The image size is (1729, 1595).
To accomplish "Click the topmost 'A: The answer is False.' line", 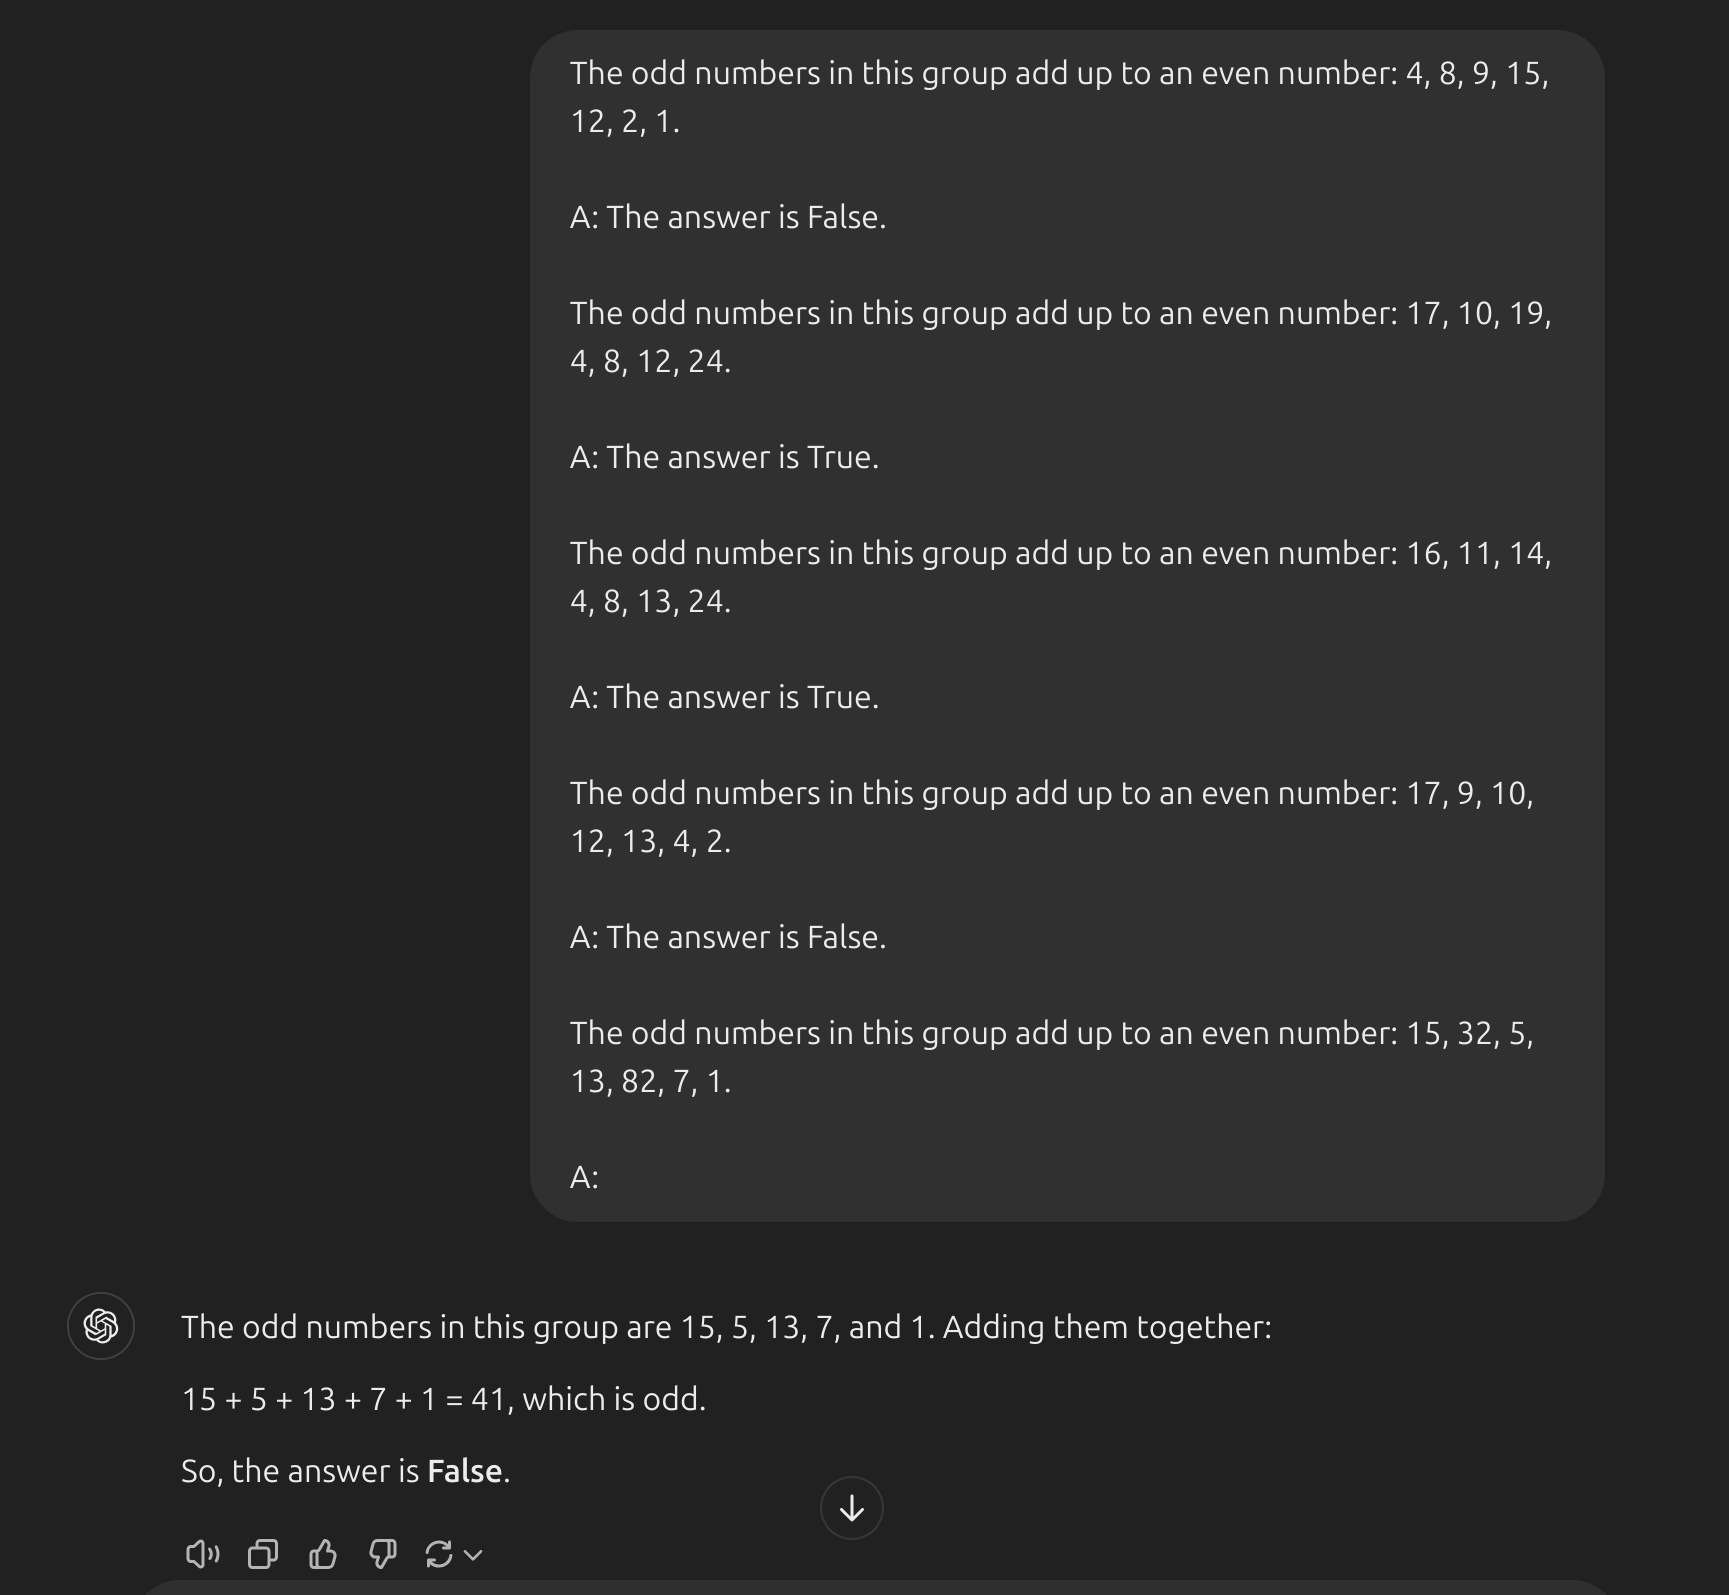I will coord(728,217).
